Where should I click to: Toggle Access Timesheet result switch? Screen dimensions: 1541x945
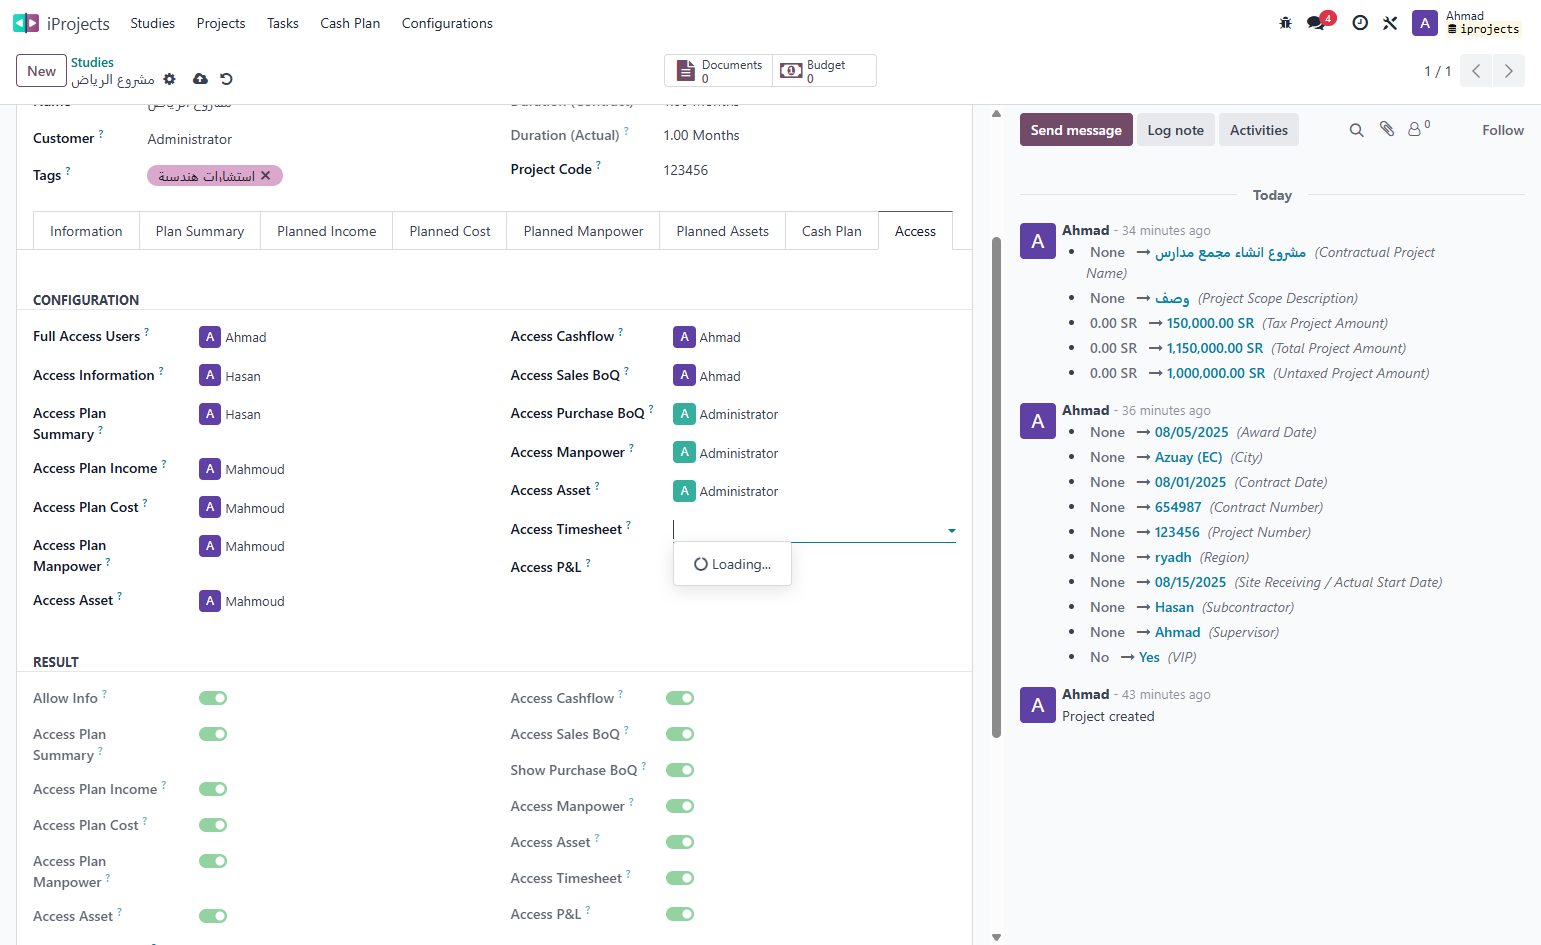point(680,878)
